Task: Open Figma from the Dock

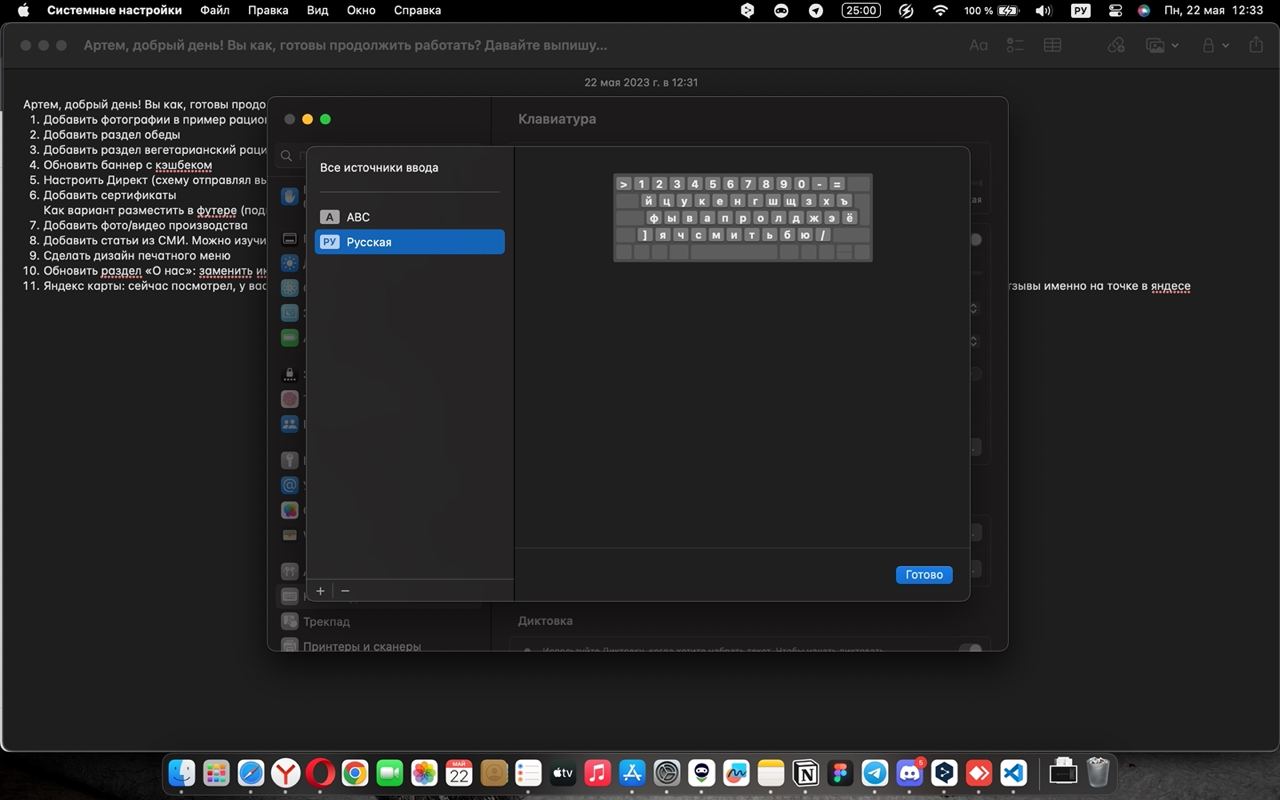Action: click(x=840, y=773)
